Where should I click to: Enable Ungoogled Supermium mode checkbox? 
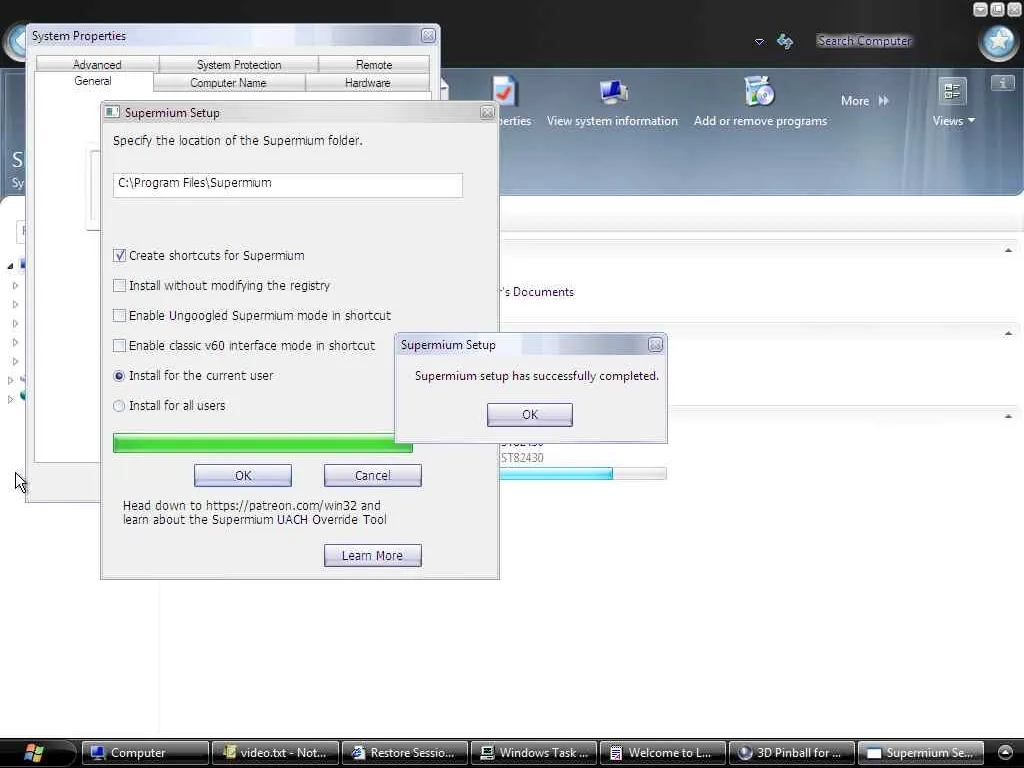pyautogui.click(x=120, y=315)
